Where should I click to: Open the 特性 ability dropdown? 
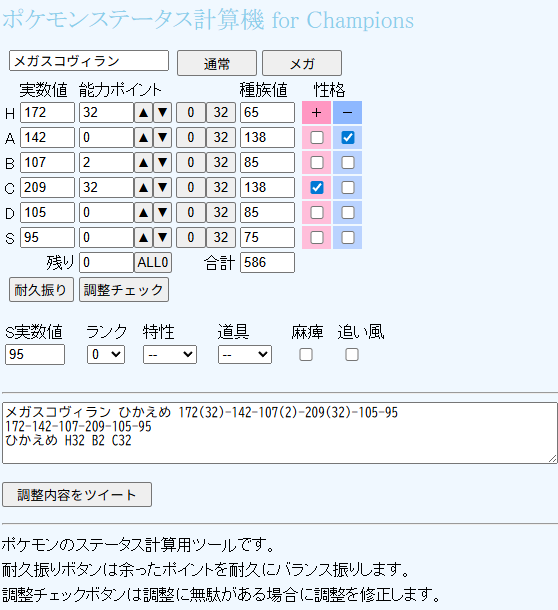point(170,354)
